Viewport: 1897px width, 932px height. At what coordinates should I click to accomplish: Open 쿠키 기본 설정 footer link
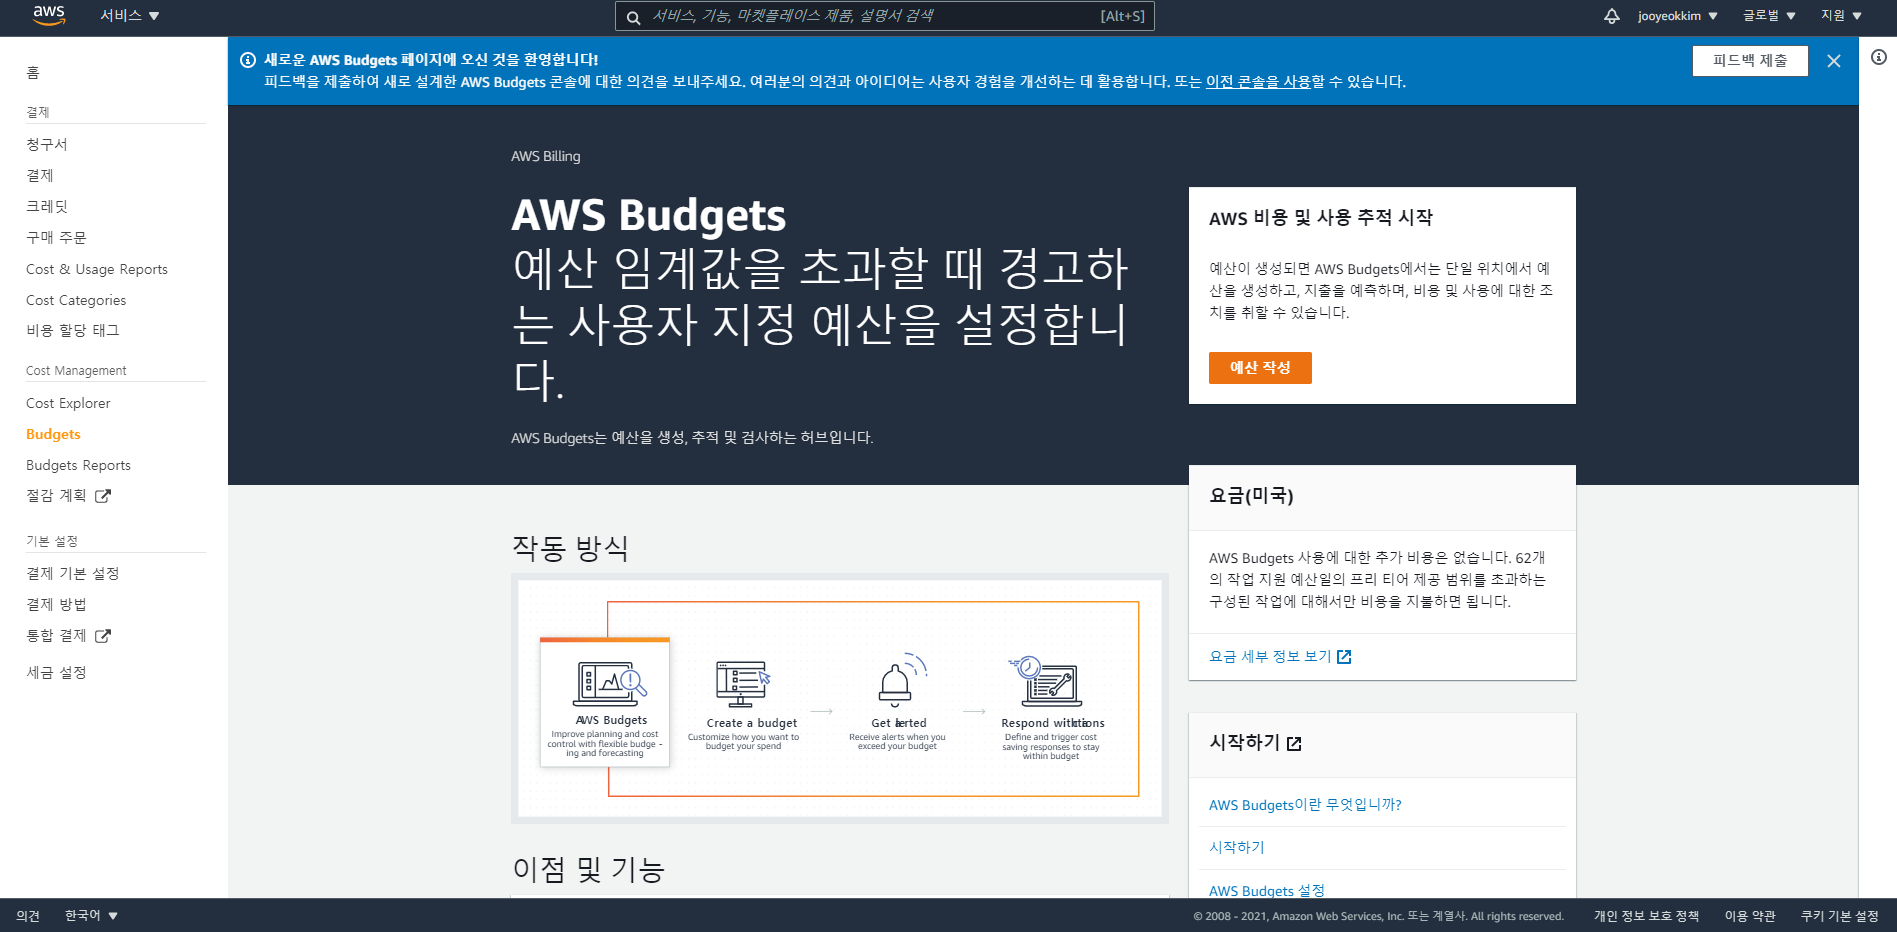point(1840,916)
